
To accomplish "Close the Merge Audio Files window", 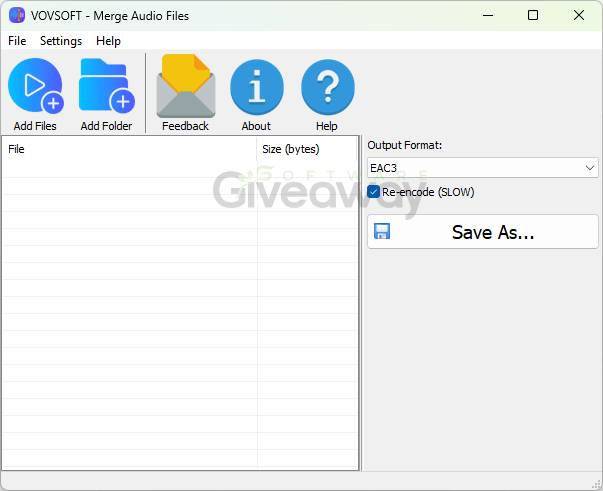I will click(x=579, y=15).
